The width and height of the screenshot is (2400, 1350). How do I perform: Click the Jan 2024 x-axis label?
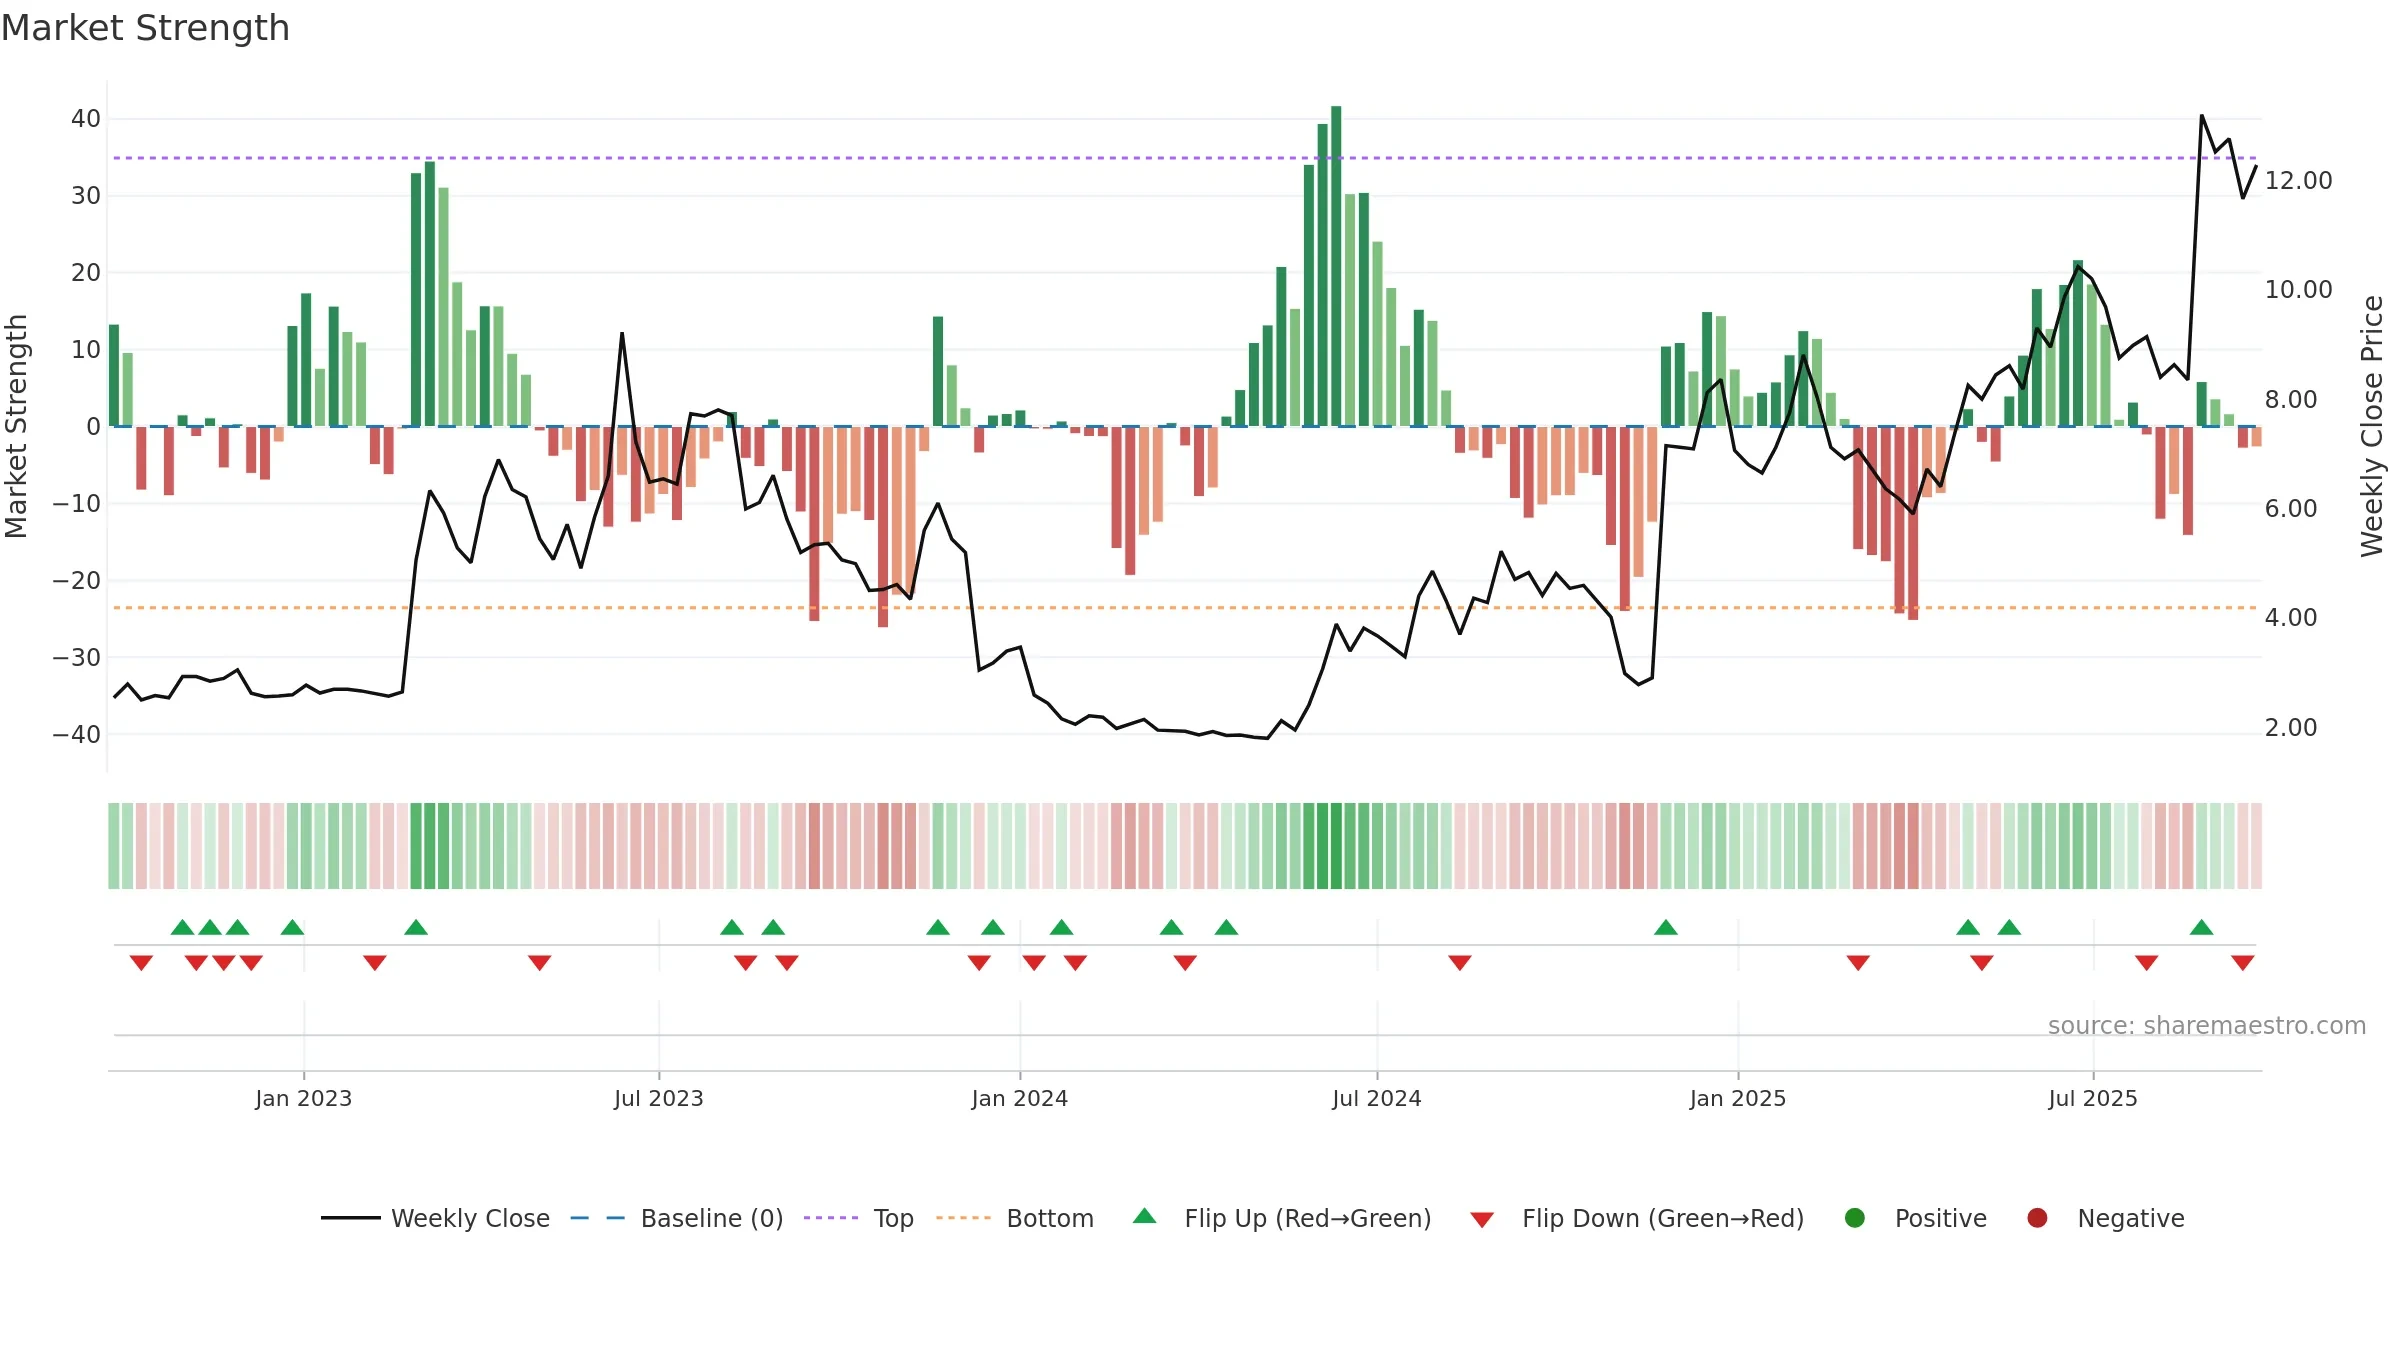(1020, 1098)
